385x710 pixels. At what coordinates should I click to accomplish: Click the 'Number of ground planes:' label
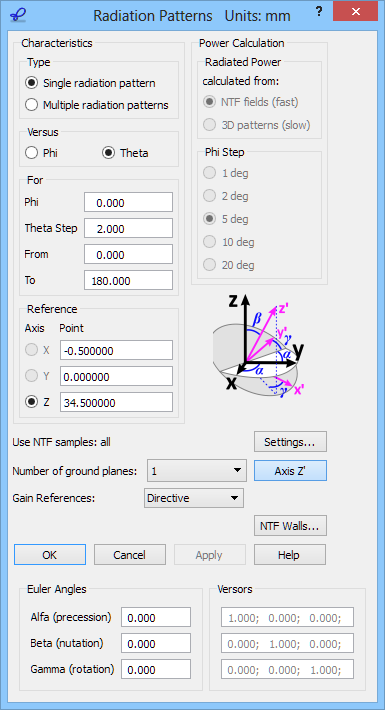[x=75, y=471]
